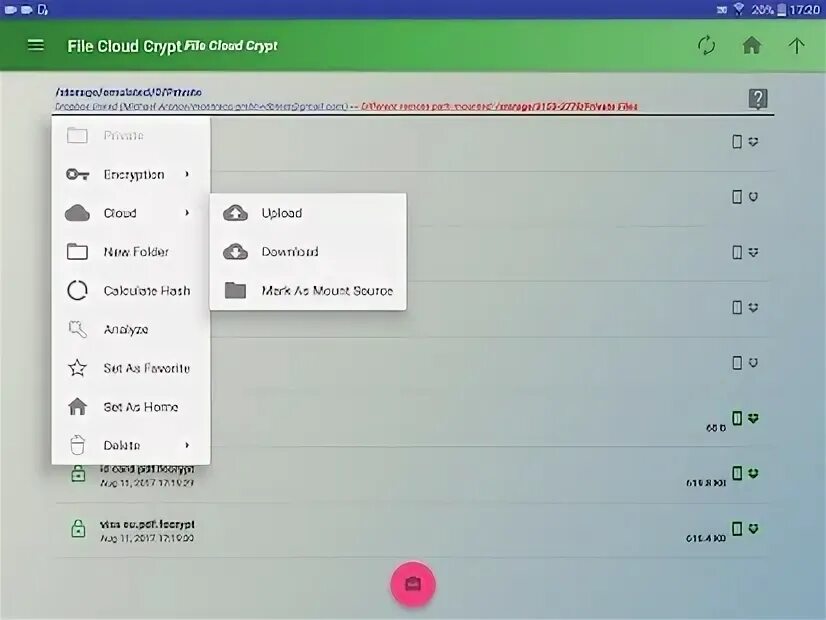Open the help question mark icon
Screen dimensions: 826x620
coord(758,99)
